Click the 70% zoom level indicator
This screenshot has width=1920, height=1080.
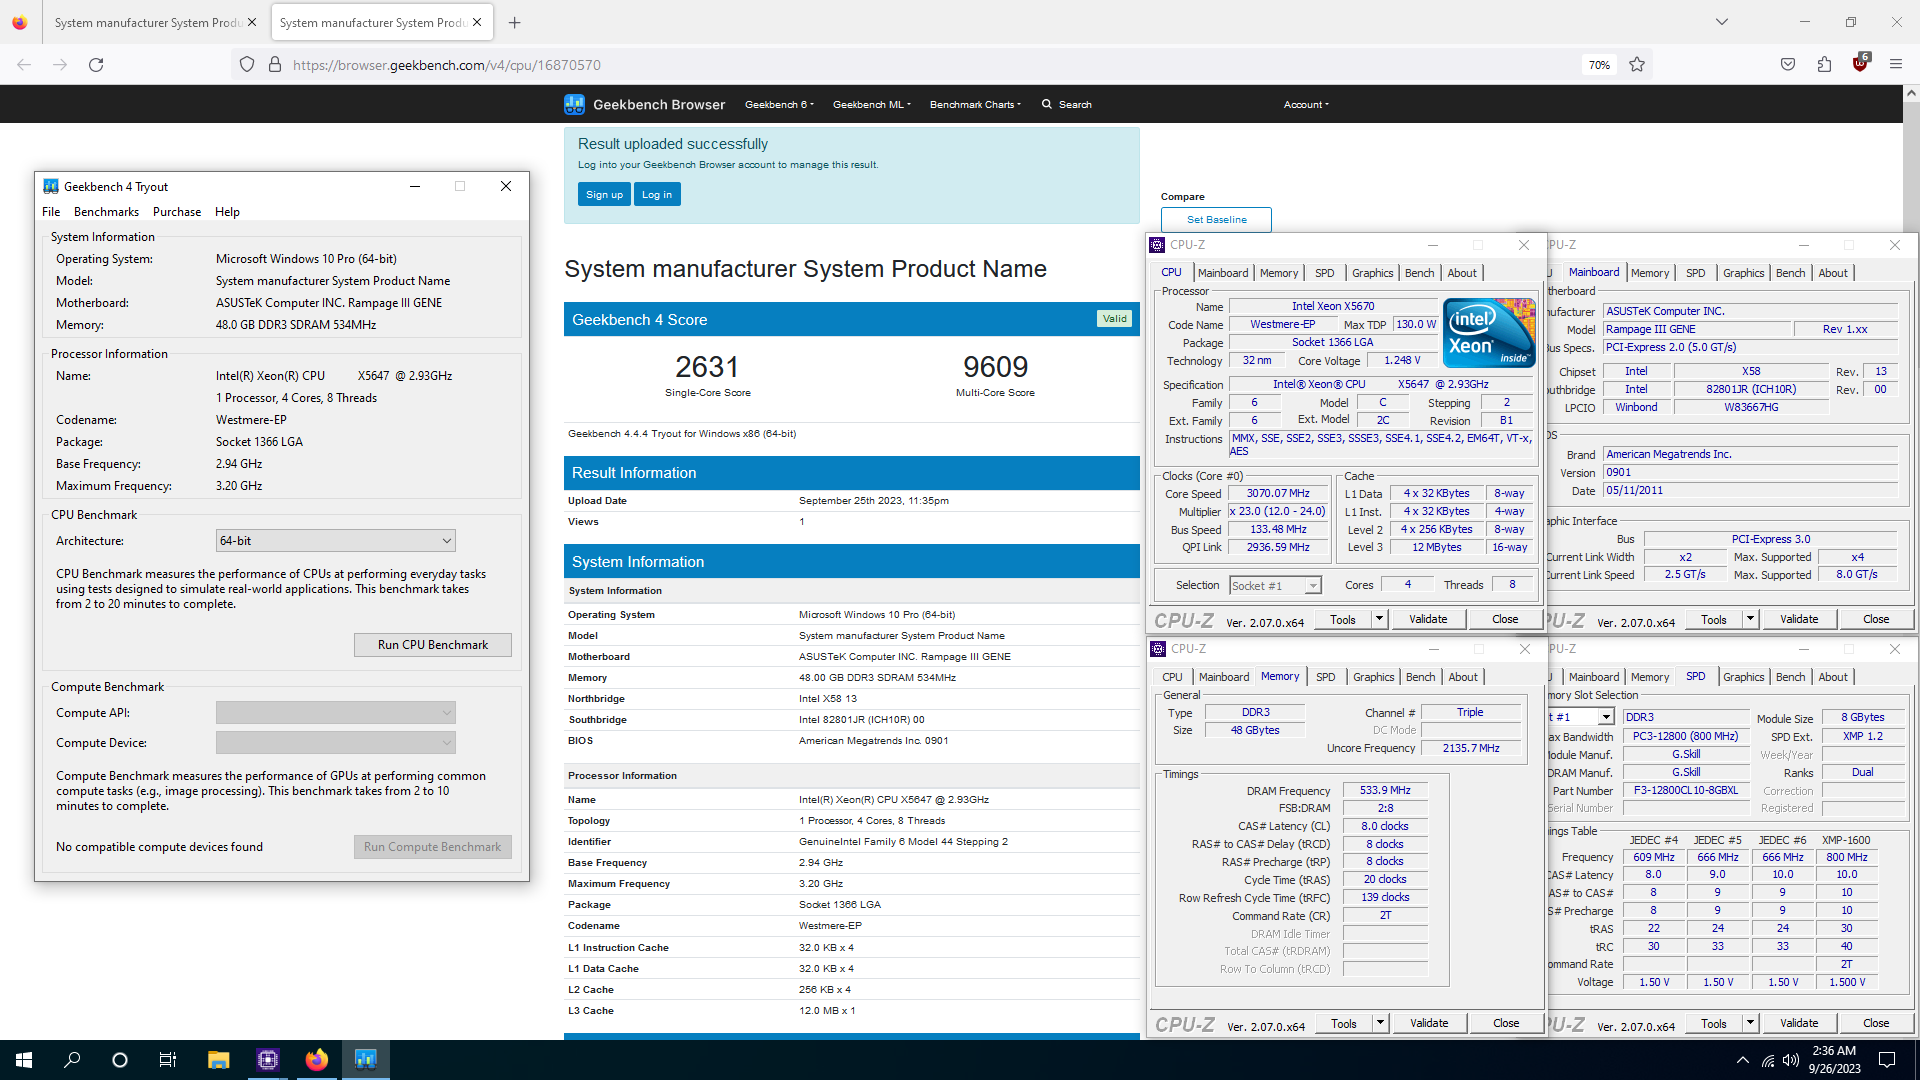pyautogui.click(x=1599, y=65)
